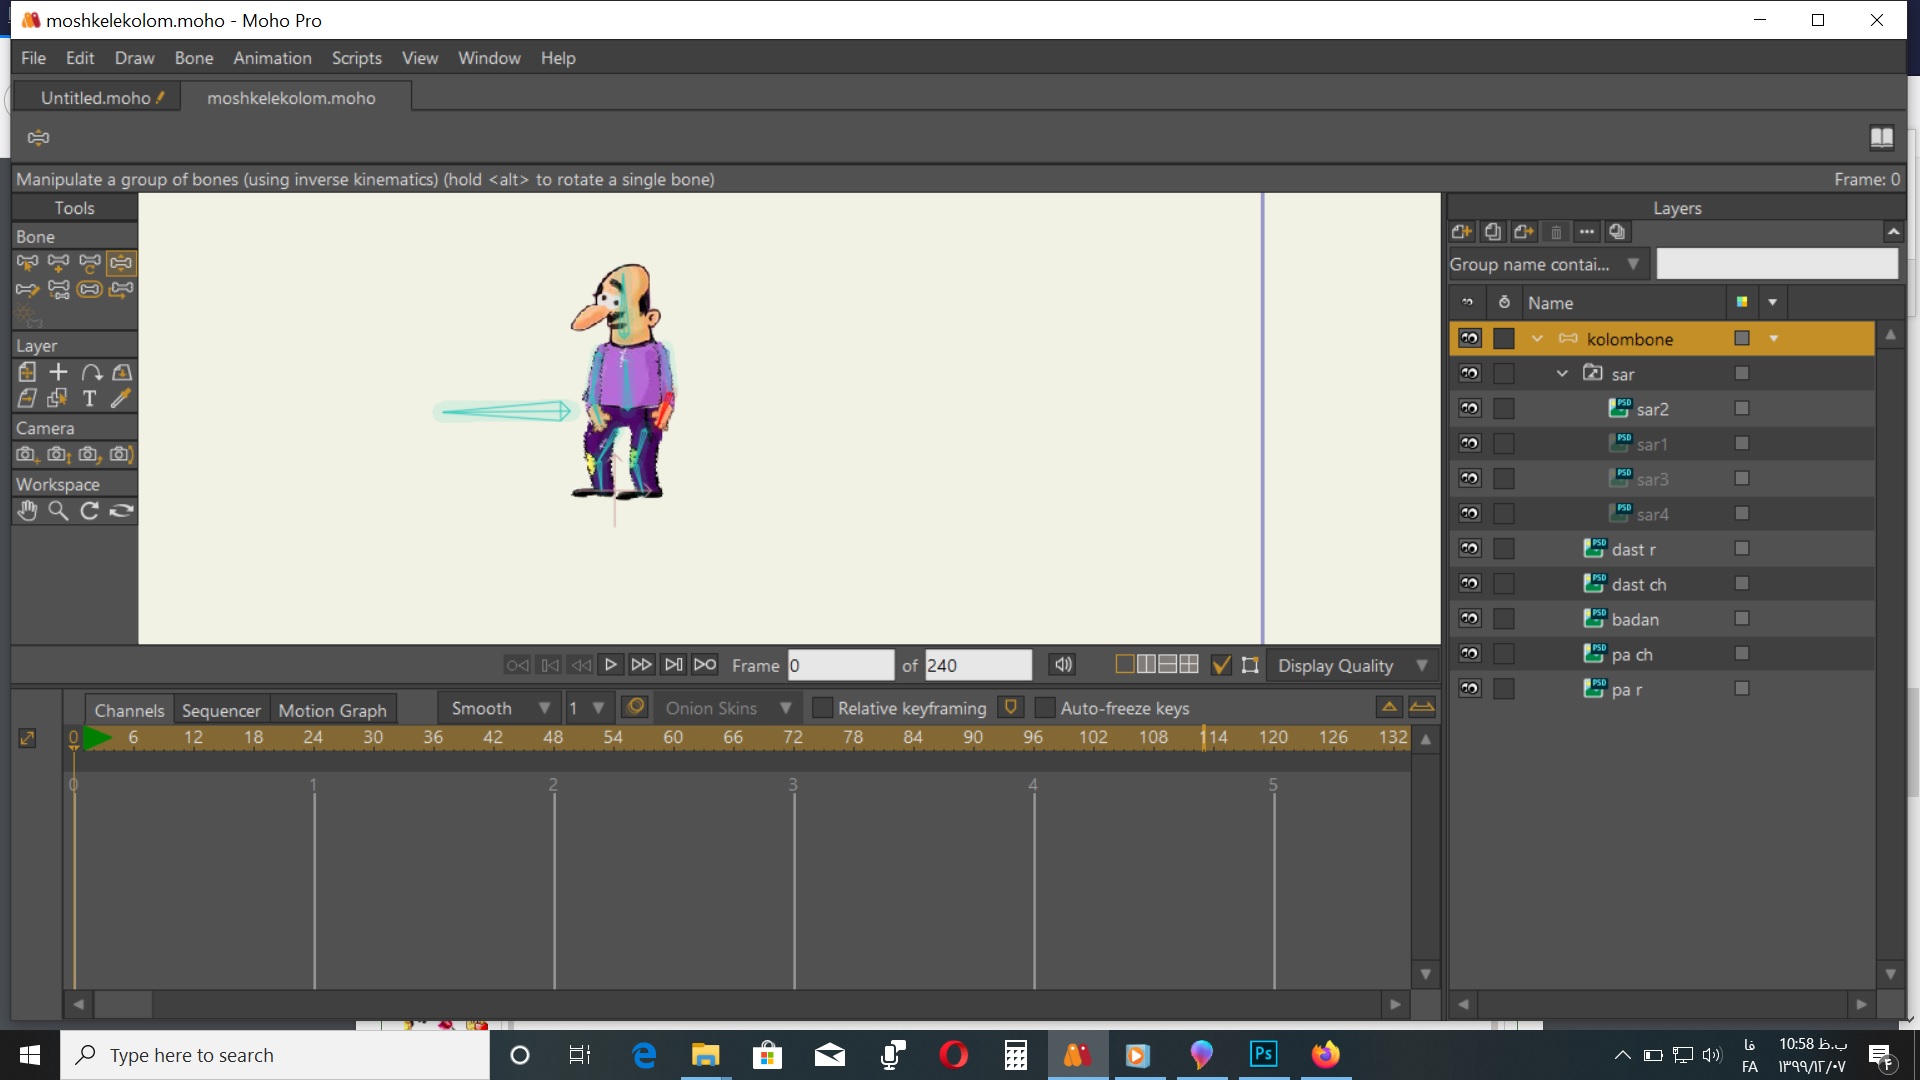This screenshot has width=1920, height=1080.
Task: Select the badan layer
Action: (x=1635, y=618)
